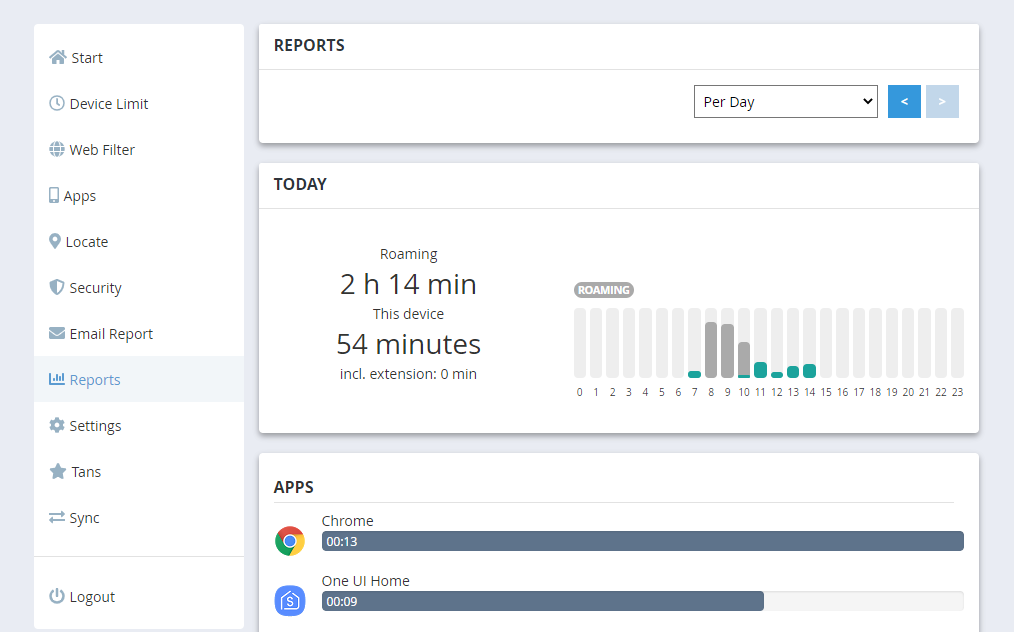1014x632 pixels.
Task: Click the Apps phone icon
Action: 54,195
